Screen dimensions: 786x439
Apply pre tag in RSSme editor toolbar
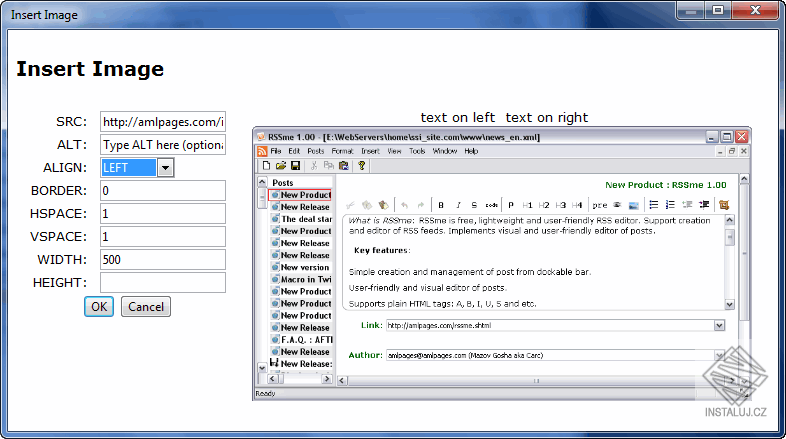tap(600, 205)
